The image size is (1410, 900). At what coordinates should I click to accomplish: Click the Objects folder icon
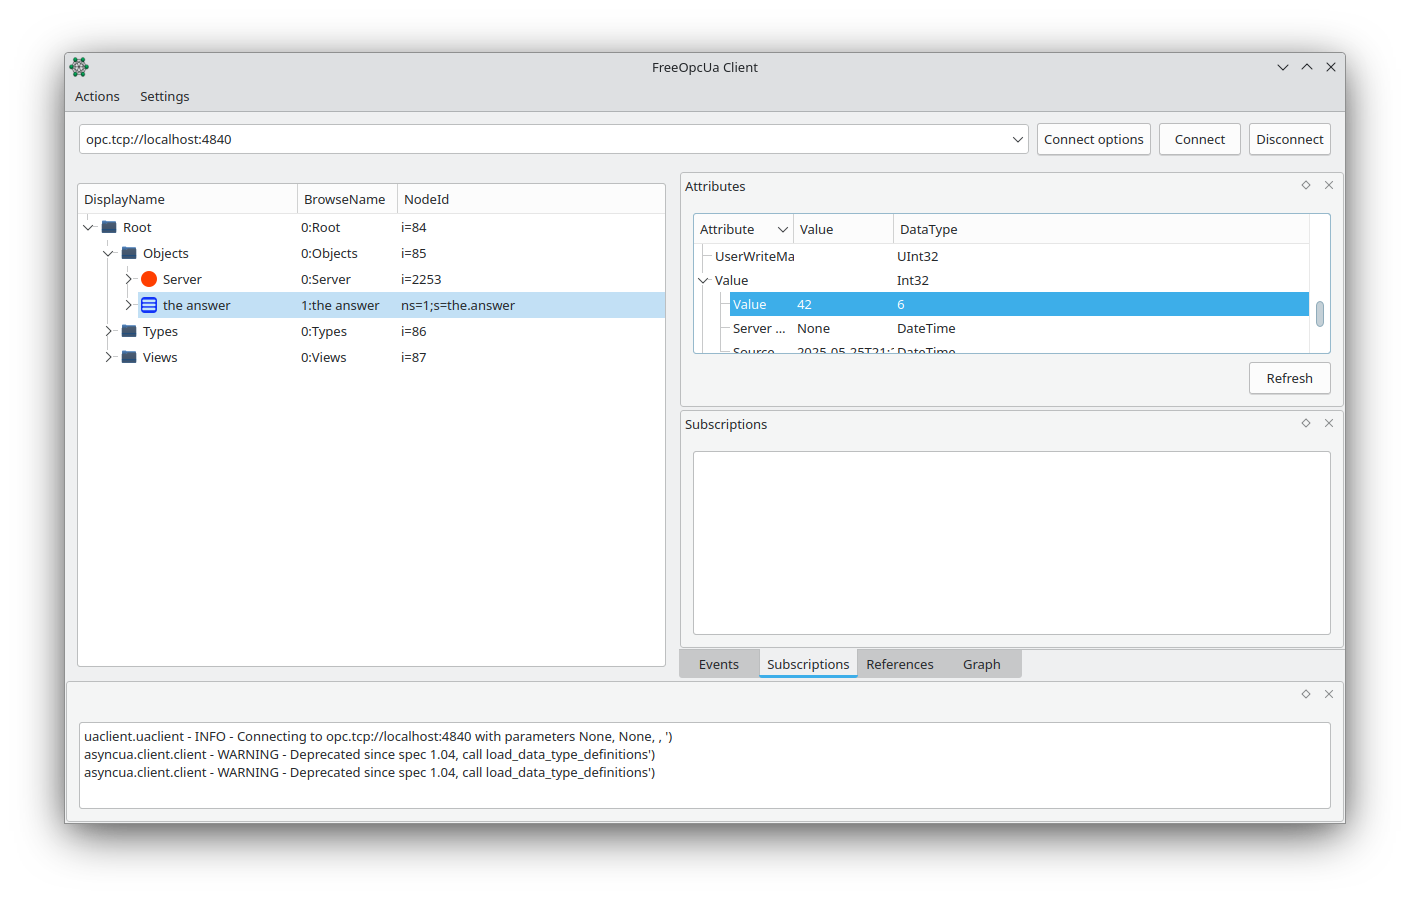tap(129, 253)
